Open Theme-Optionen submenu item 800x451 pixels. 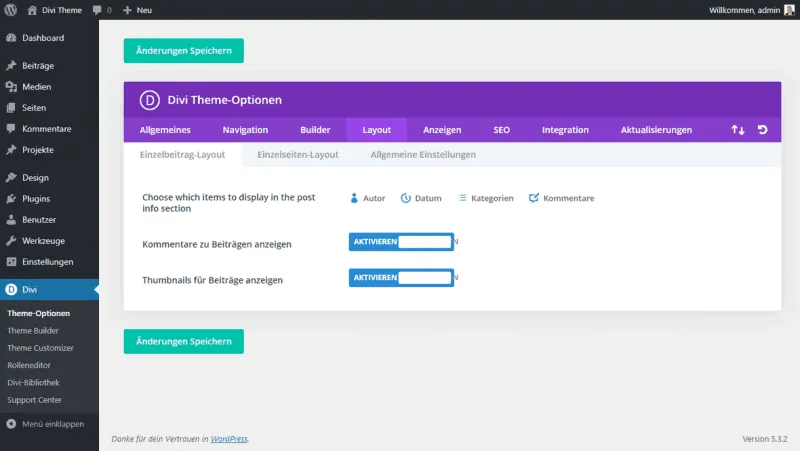point(39,313)
